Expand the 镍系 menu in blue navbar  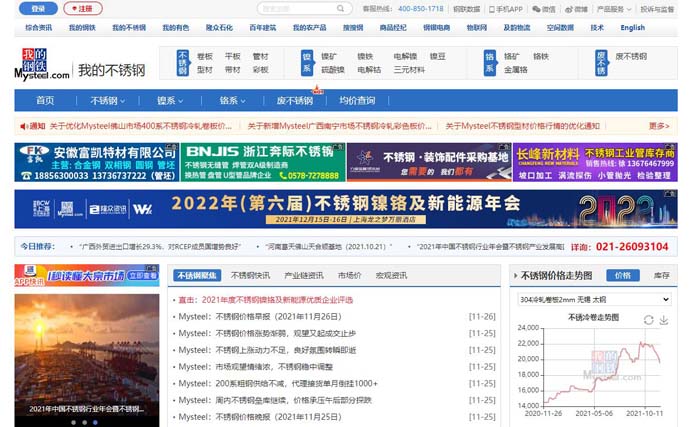(170, 101)
